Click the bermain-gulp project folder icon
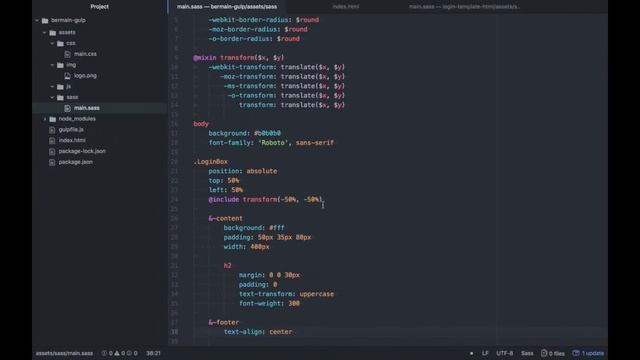Screen dimensions: 640x360 click(45, 20)
